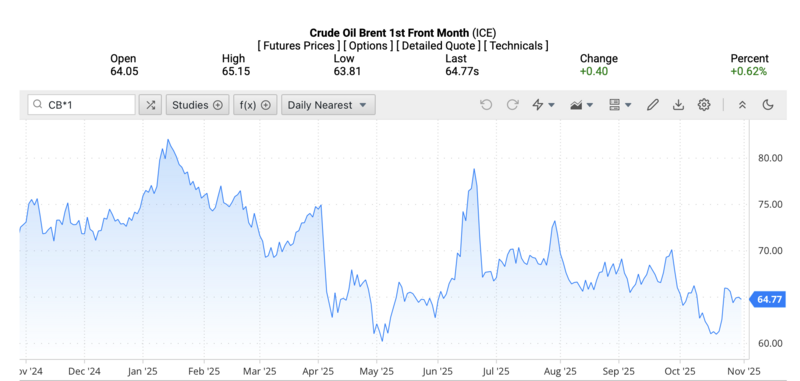Screen dimensions: 800x381
Task: Select the pencil drawing tool icon
Action: click(652, 105)
